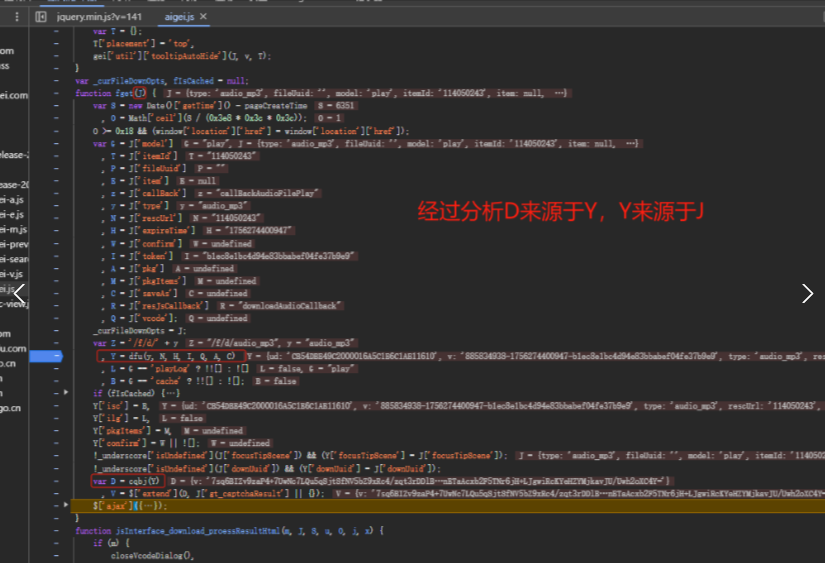Click the 'L = G == 'playLog'' expression
The height and width of the screenshot is (563, 825).
[x=180, y=368]
